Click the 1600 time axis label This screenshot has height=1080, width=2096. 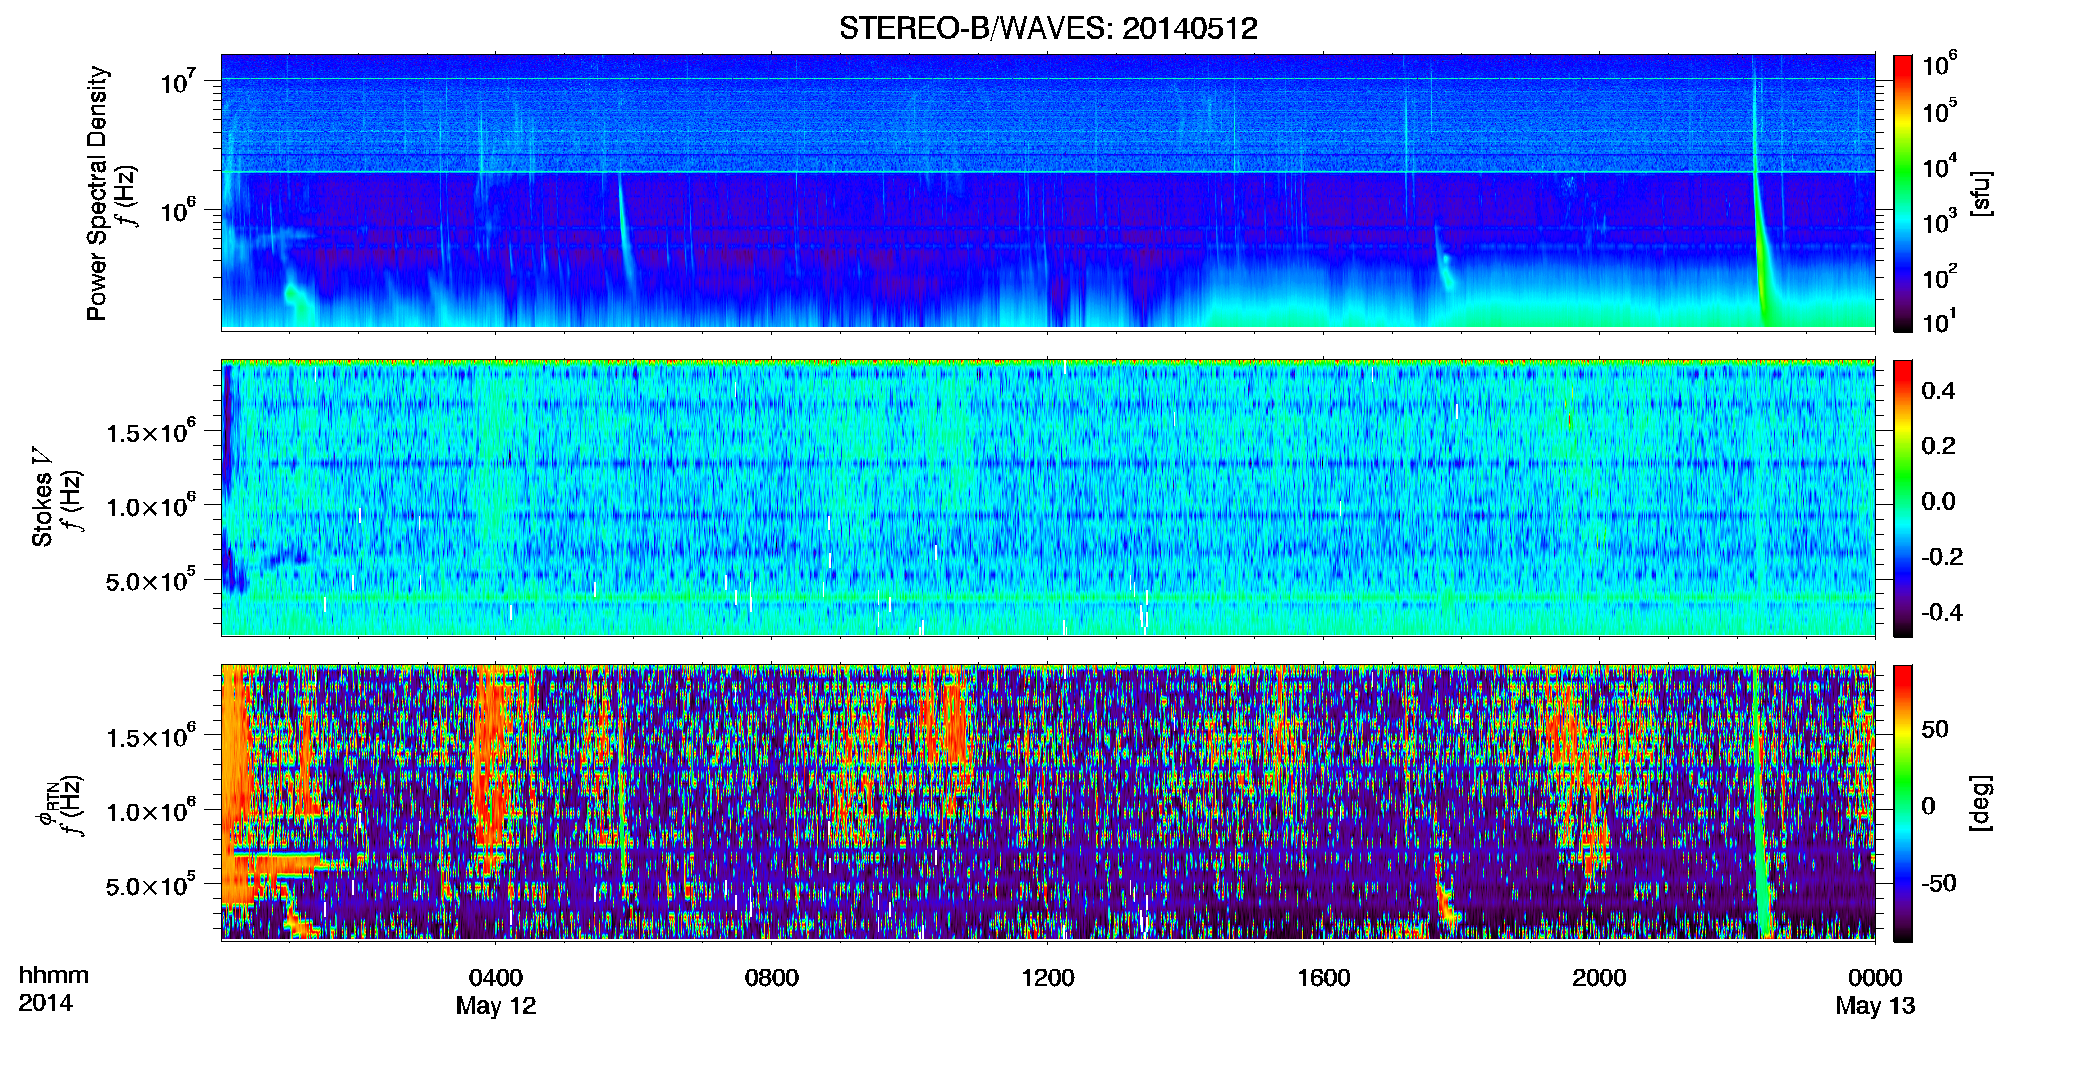1323,978
